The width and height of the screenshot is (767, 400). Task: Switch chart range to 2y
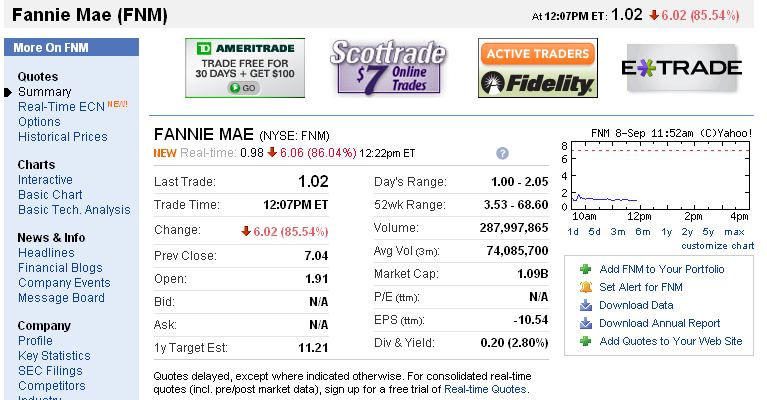pyautogui.click(x=687, y=232)
